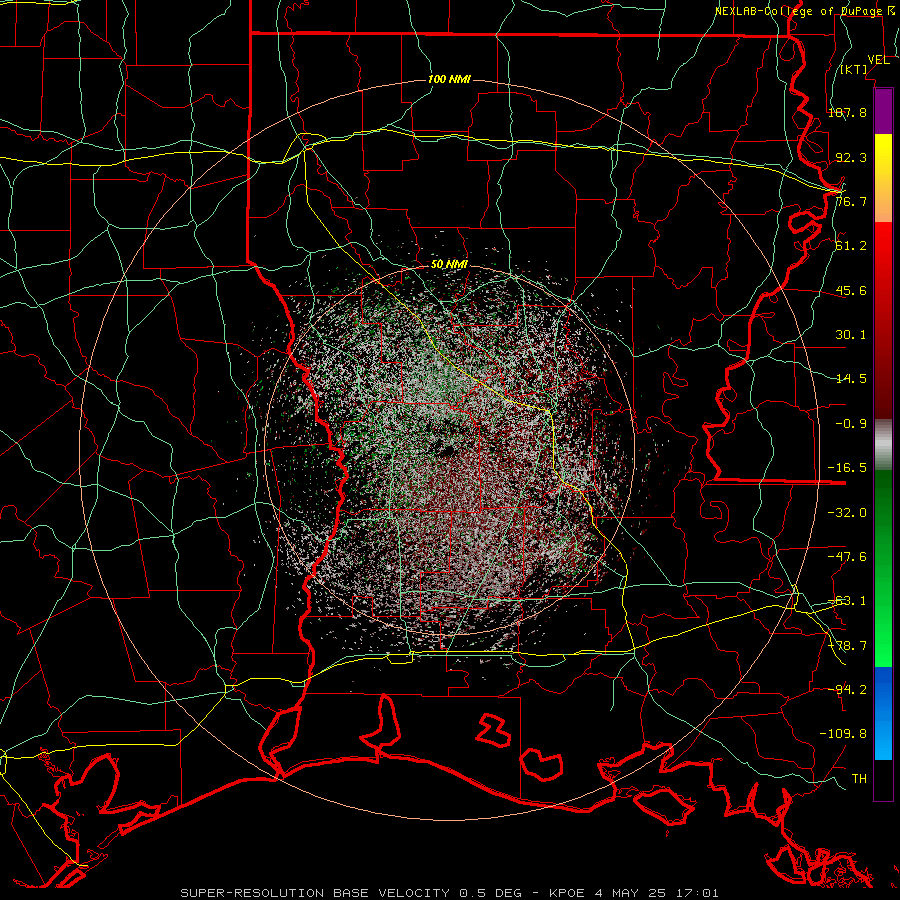This screenshot has width=900, height=900.
Task: Click the gray near-zero segment of color bar
Action: point(883,445)
